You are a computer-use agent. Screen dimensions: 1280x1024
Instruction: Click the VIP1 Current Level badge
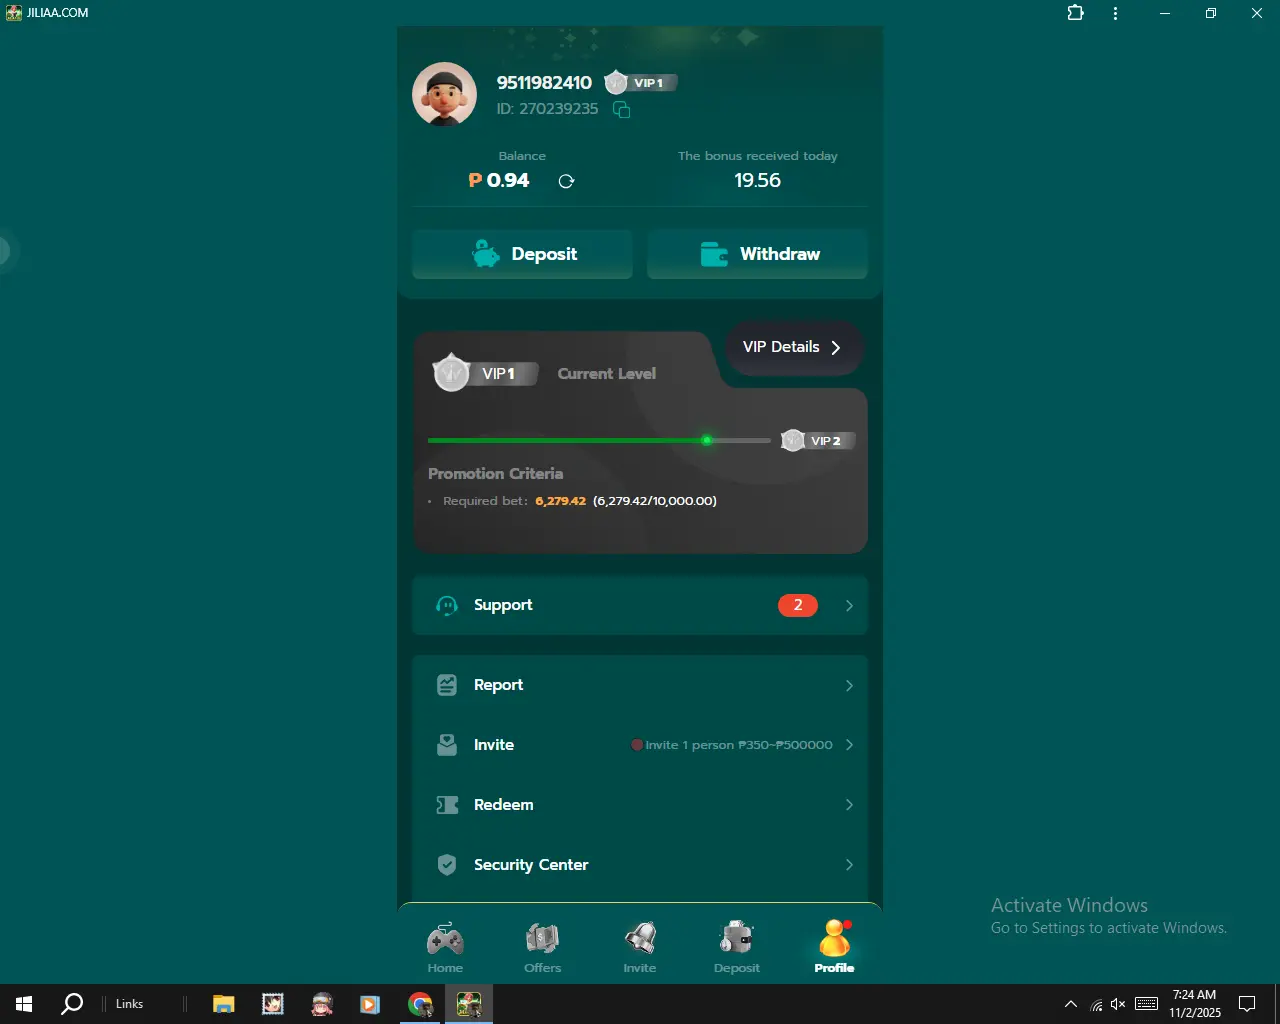[x=486, y=373]
